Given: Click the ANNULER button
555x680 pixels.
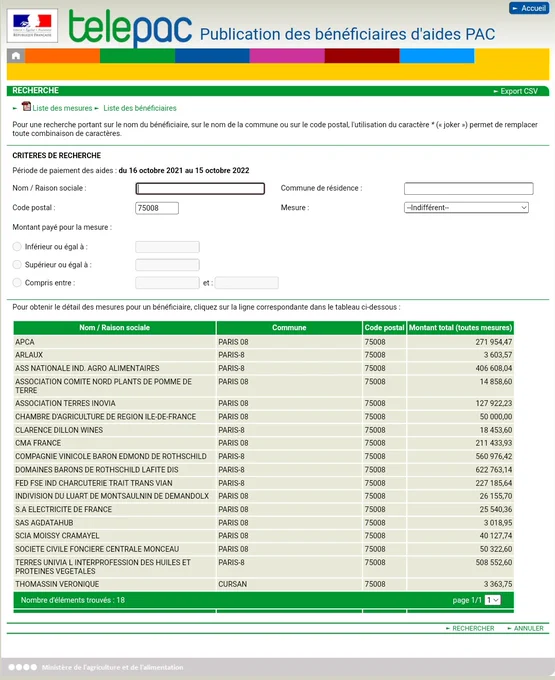Looking at the screenshot, I should pos(526,628).
